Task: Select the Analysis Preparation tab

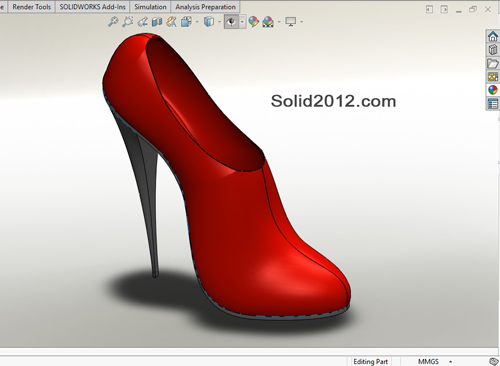Action: point(205,7)
